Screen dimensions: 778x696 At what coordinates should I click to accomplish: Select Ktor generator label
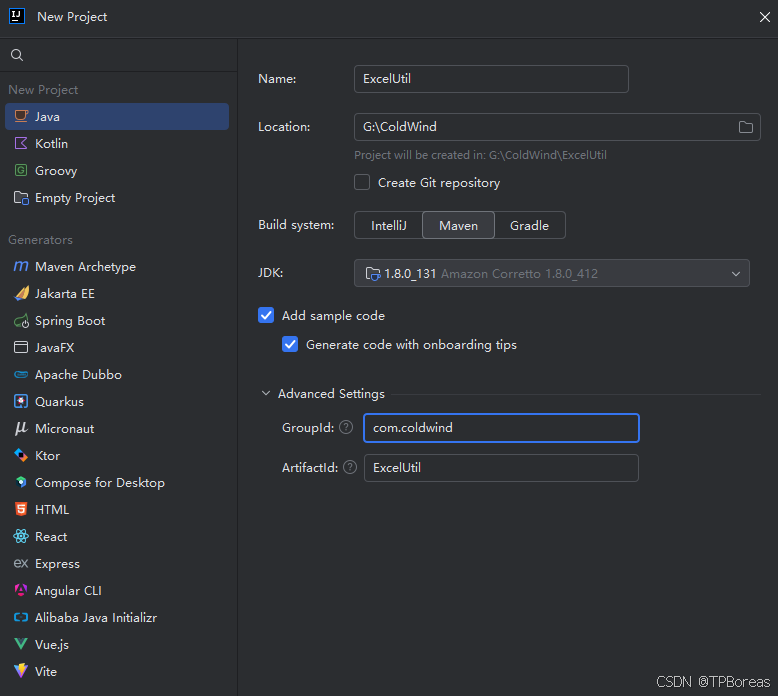(x=47, y=455)
